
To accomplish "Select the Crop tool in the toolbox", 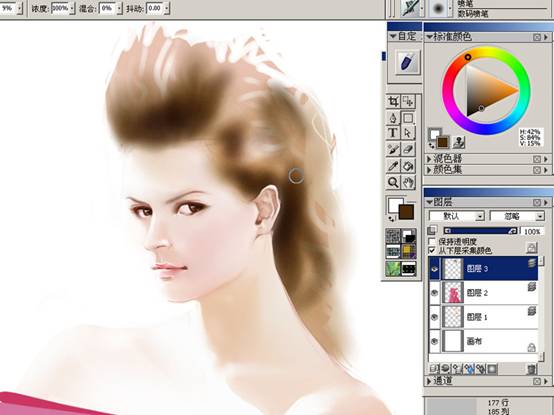I will (x=393, y=102).
